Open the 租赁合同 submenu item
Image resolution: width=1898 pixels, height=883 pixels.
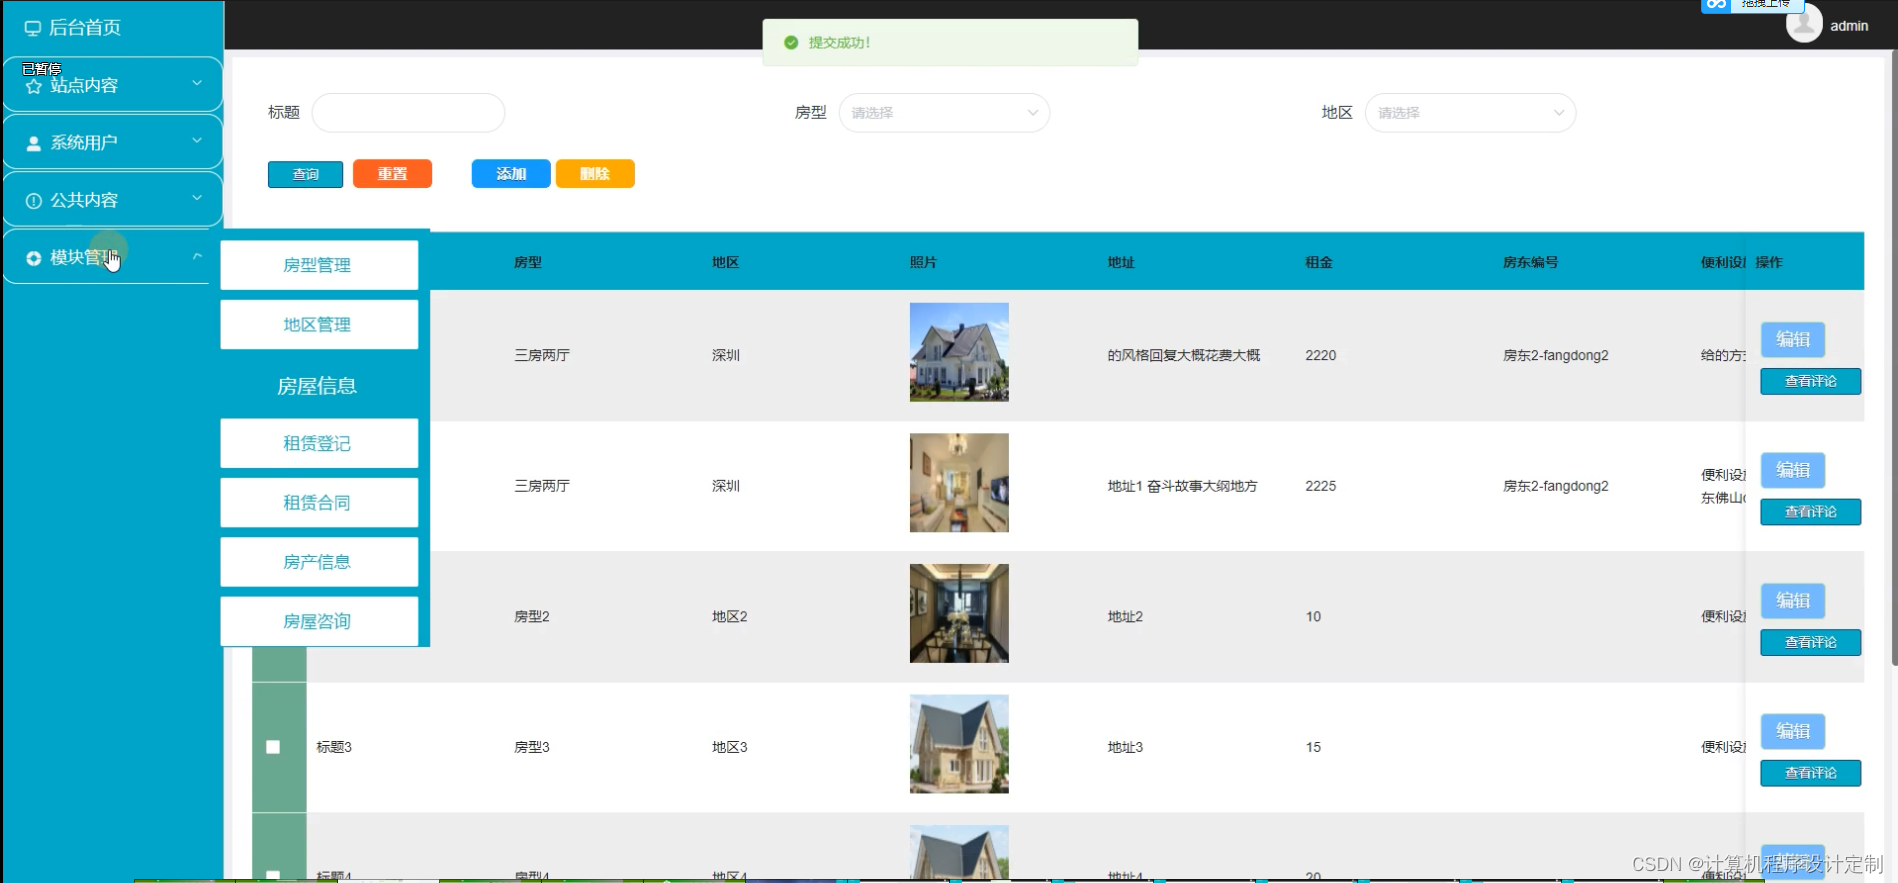319,503
